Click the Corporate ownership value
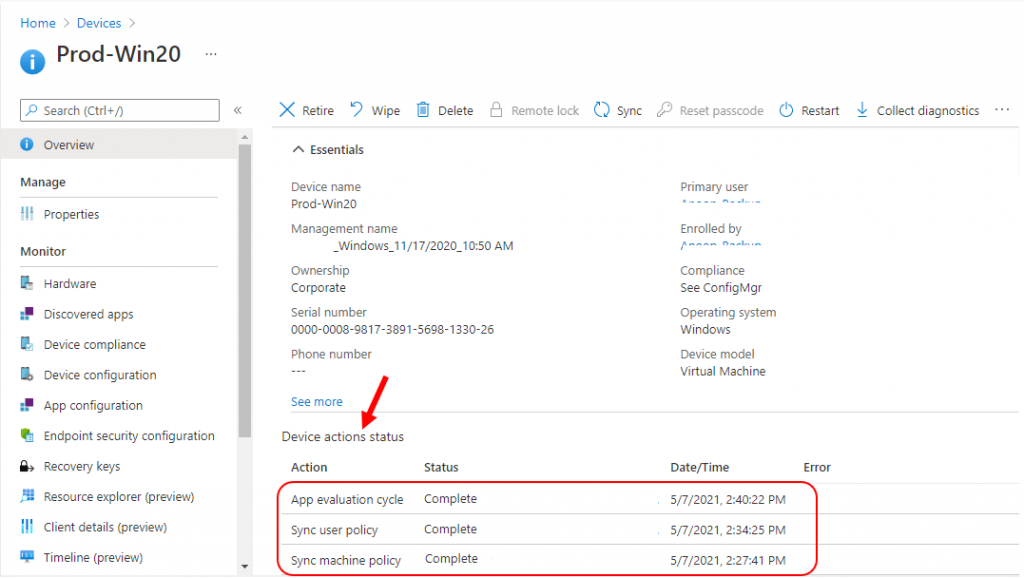This screenshot has height=578, width=1024. 318,287
